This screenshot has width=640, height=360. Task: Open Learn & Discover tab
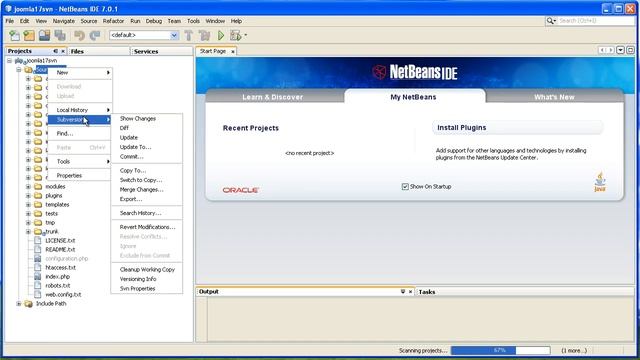272,97
